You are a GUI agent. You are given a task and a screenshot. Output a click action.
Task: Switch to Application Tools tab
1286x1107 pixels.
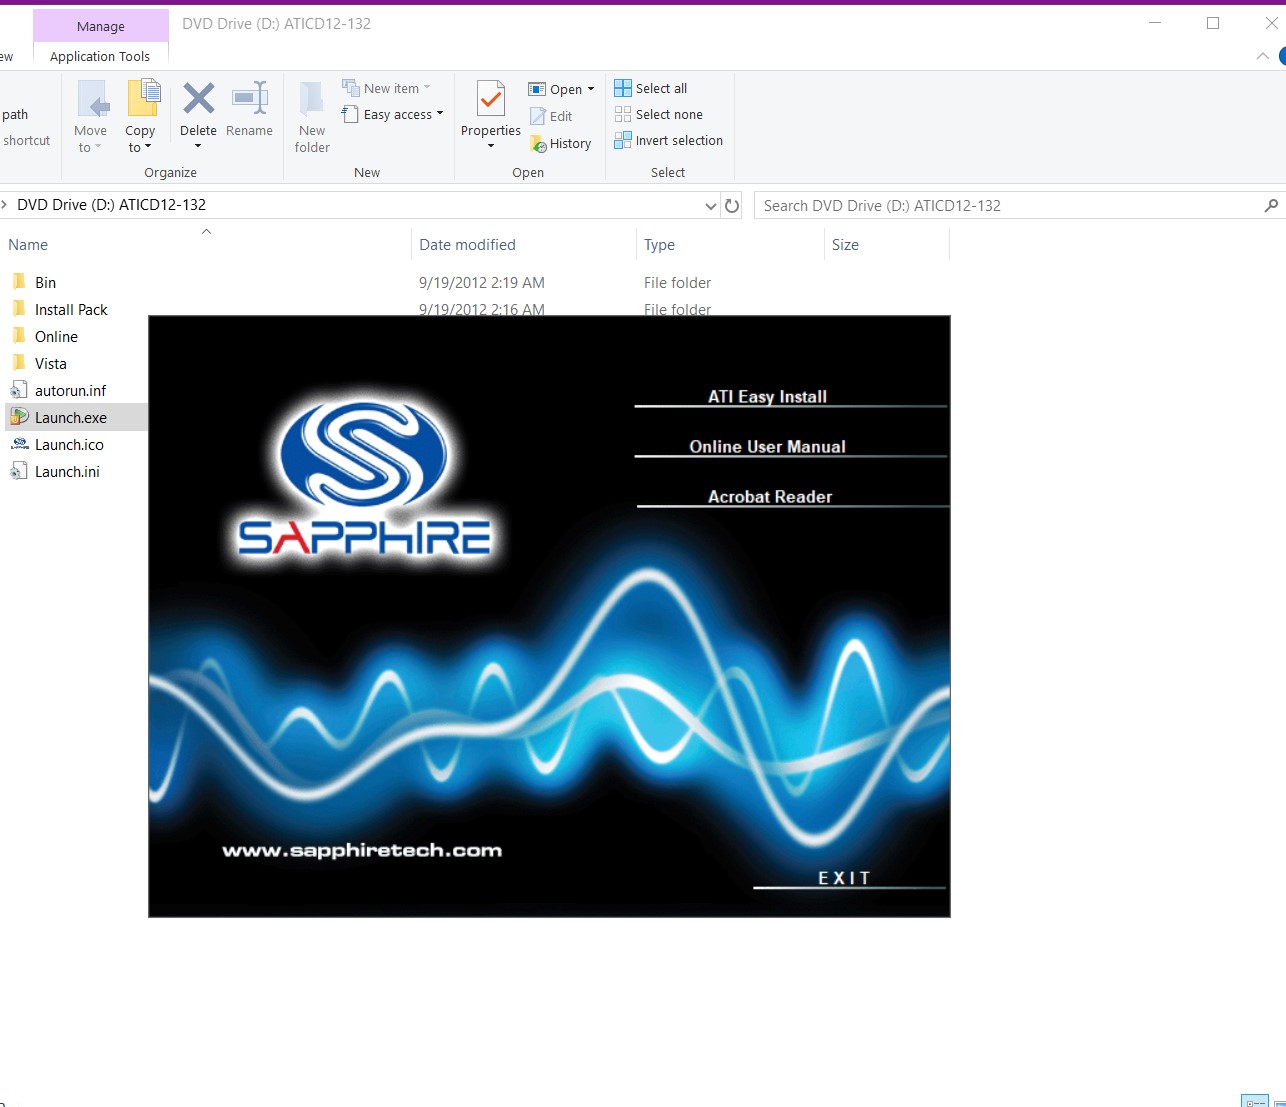[x=100, y=57]
